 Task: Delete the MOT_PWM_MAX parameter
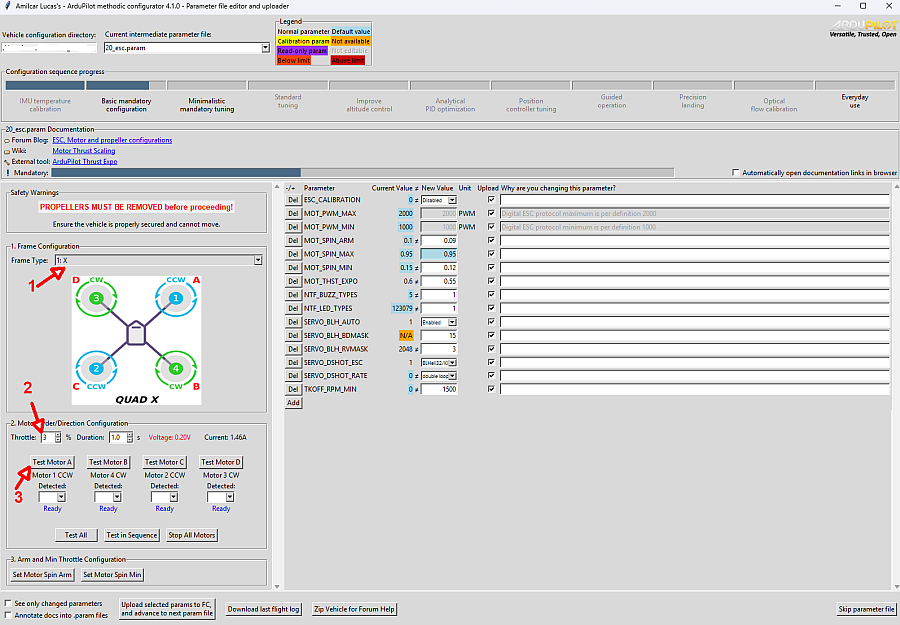click(x=293, y=213)
